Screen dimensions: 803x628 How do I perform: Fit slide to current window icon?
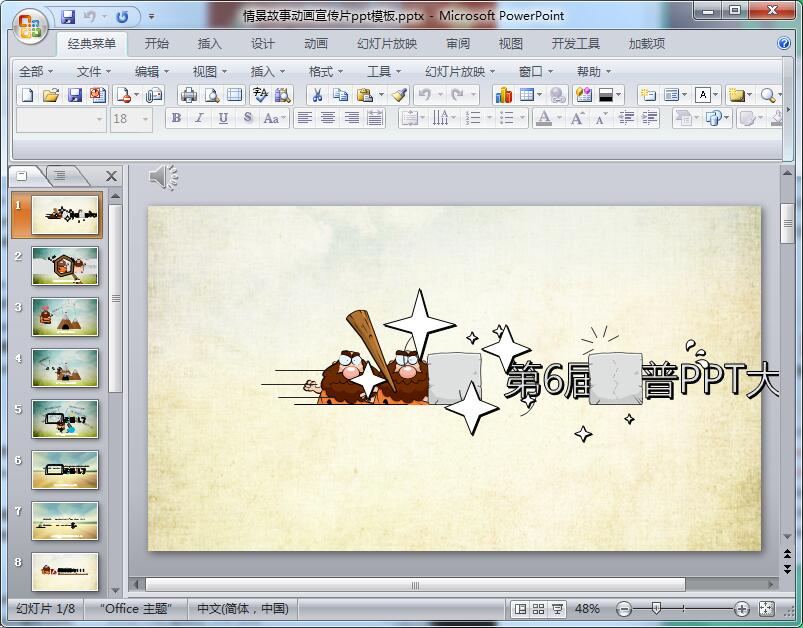click(x=766, y=609)
